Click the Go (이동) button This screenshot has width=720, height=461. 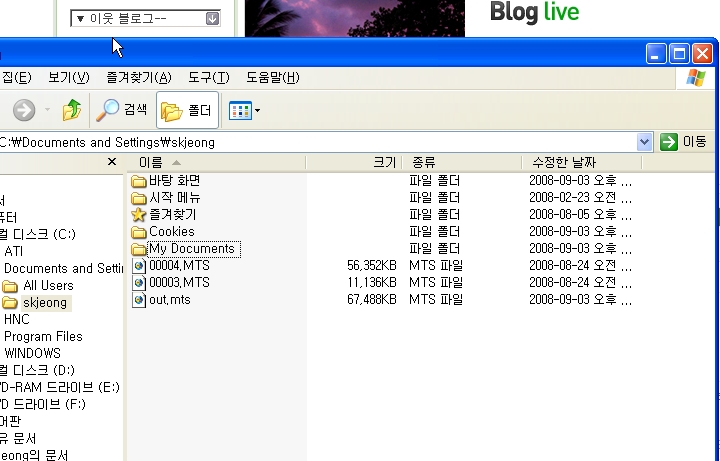(684, 142)
